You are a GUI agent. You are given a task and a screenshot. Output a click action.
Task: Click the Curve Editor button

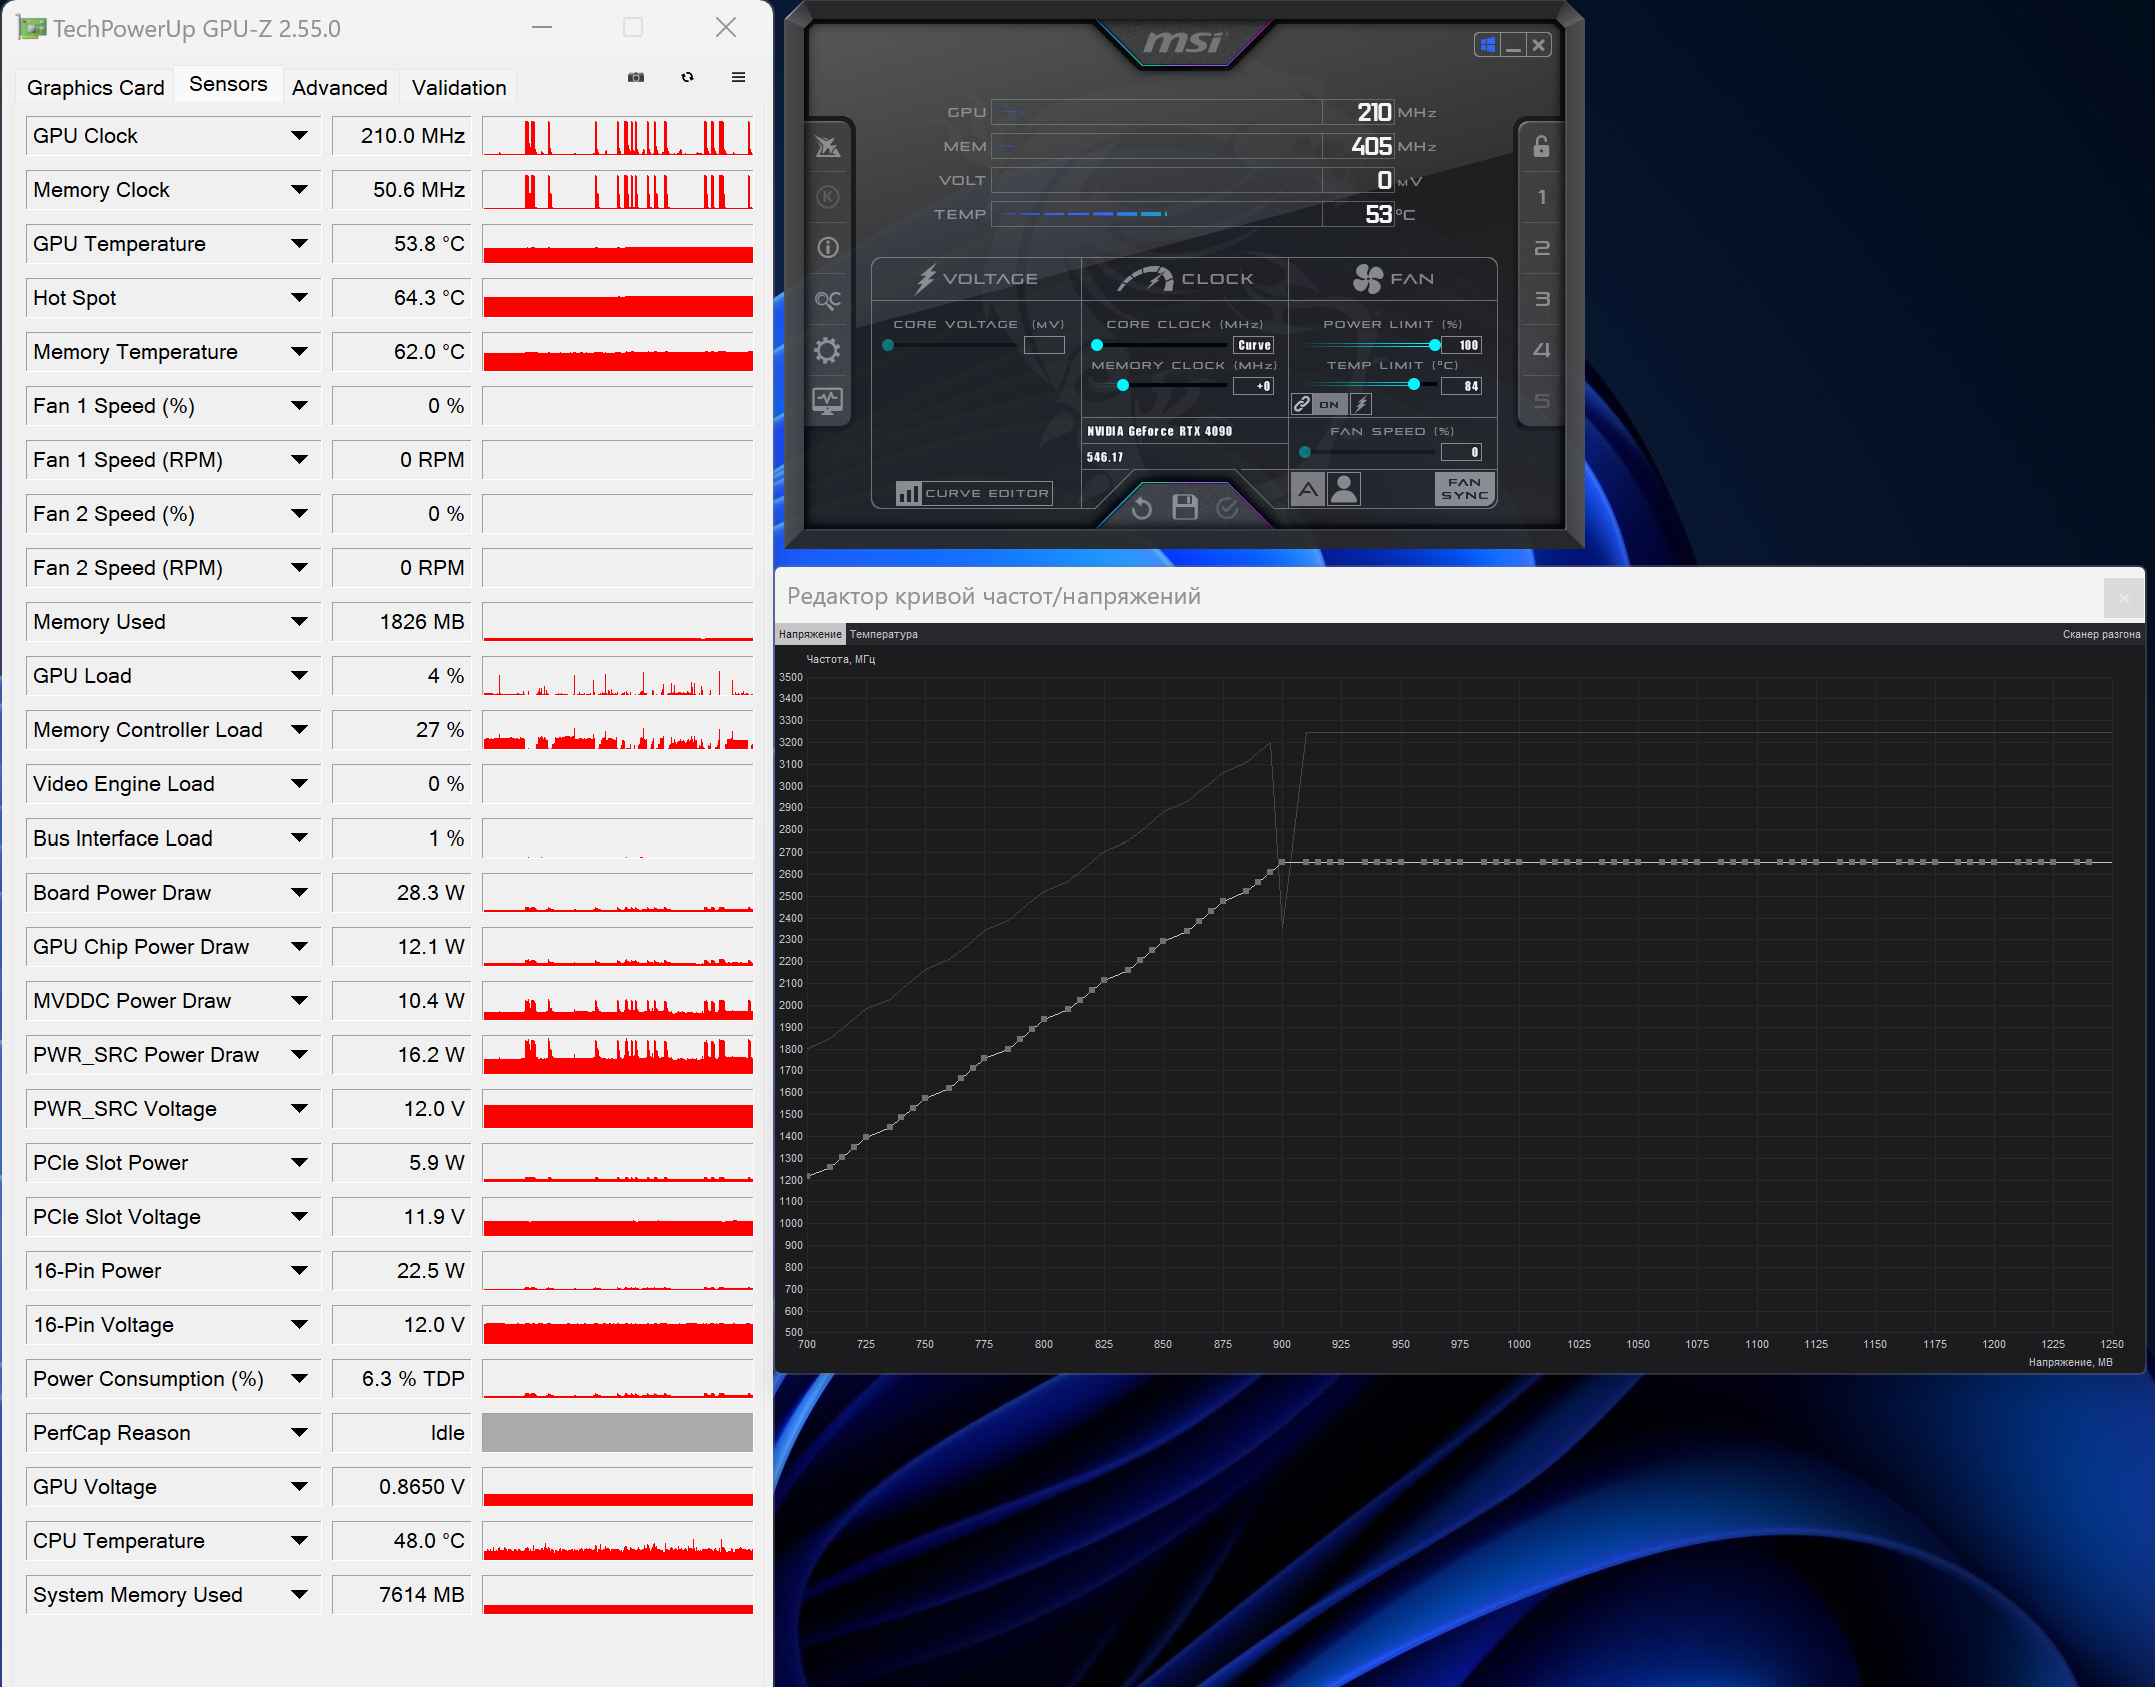(974, 493)
